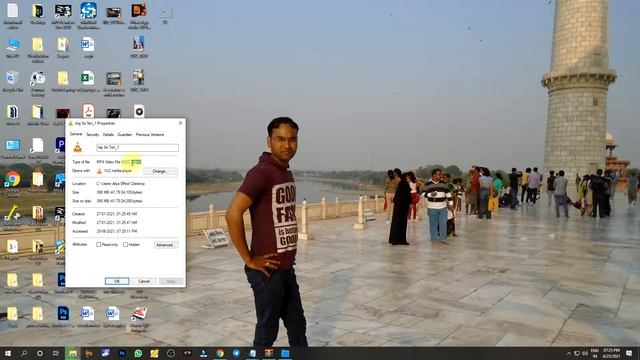The height and width of the screenshot is (360, 640).
Task: Select the This PC desktop icon
Action: [x=13, y=47]
